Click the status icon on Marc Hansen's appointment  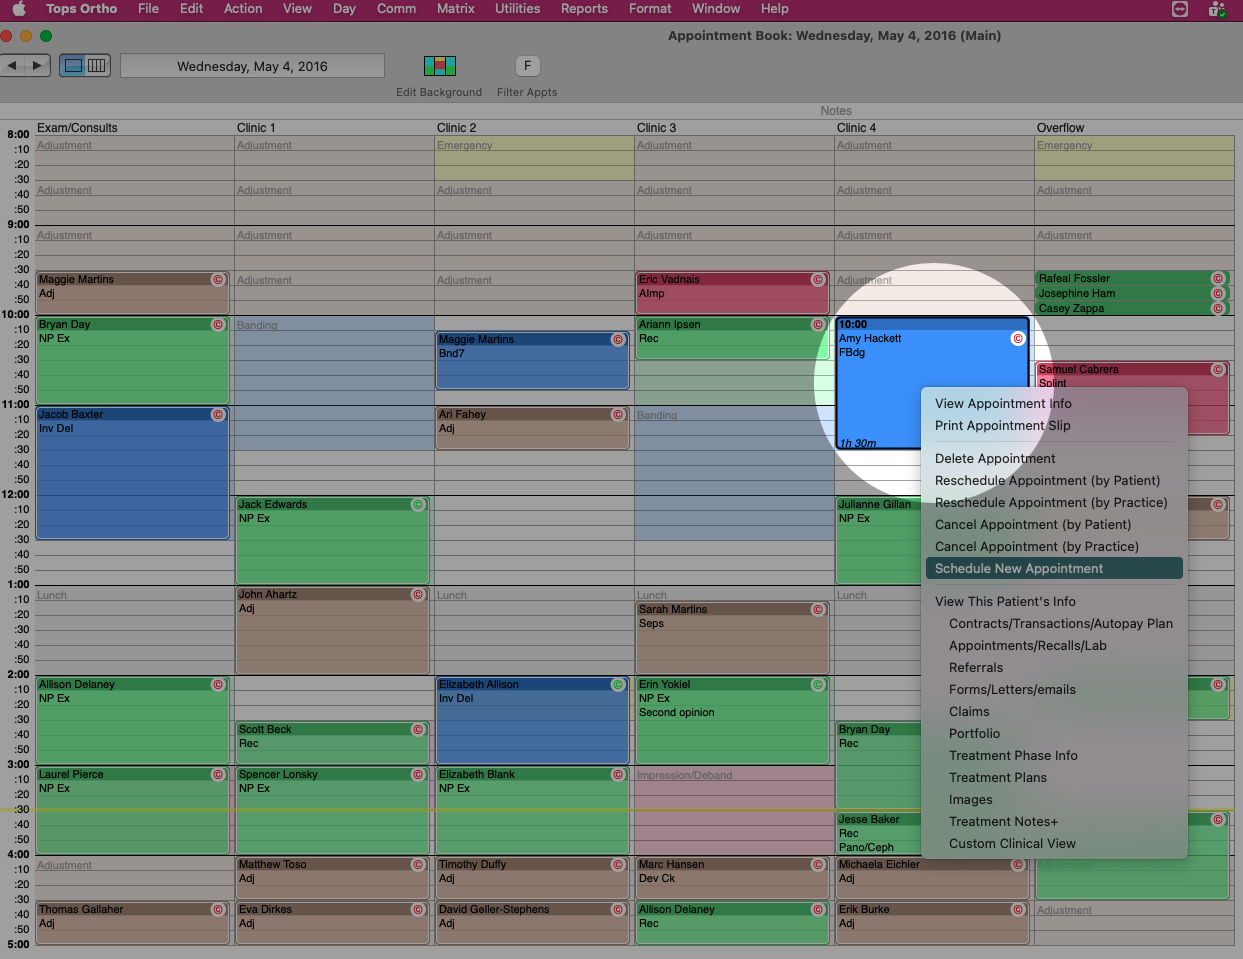pyautogui.click(x=818, y=865)
